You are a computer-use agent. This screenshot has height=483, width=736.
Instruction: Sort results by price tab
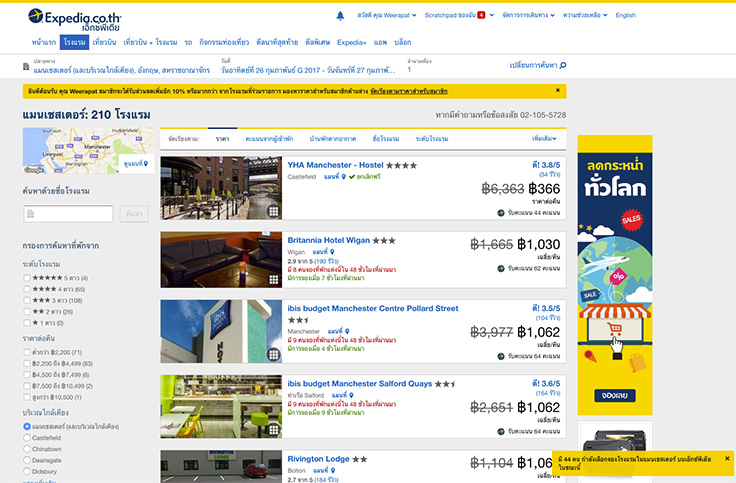[222, 138]
